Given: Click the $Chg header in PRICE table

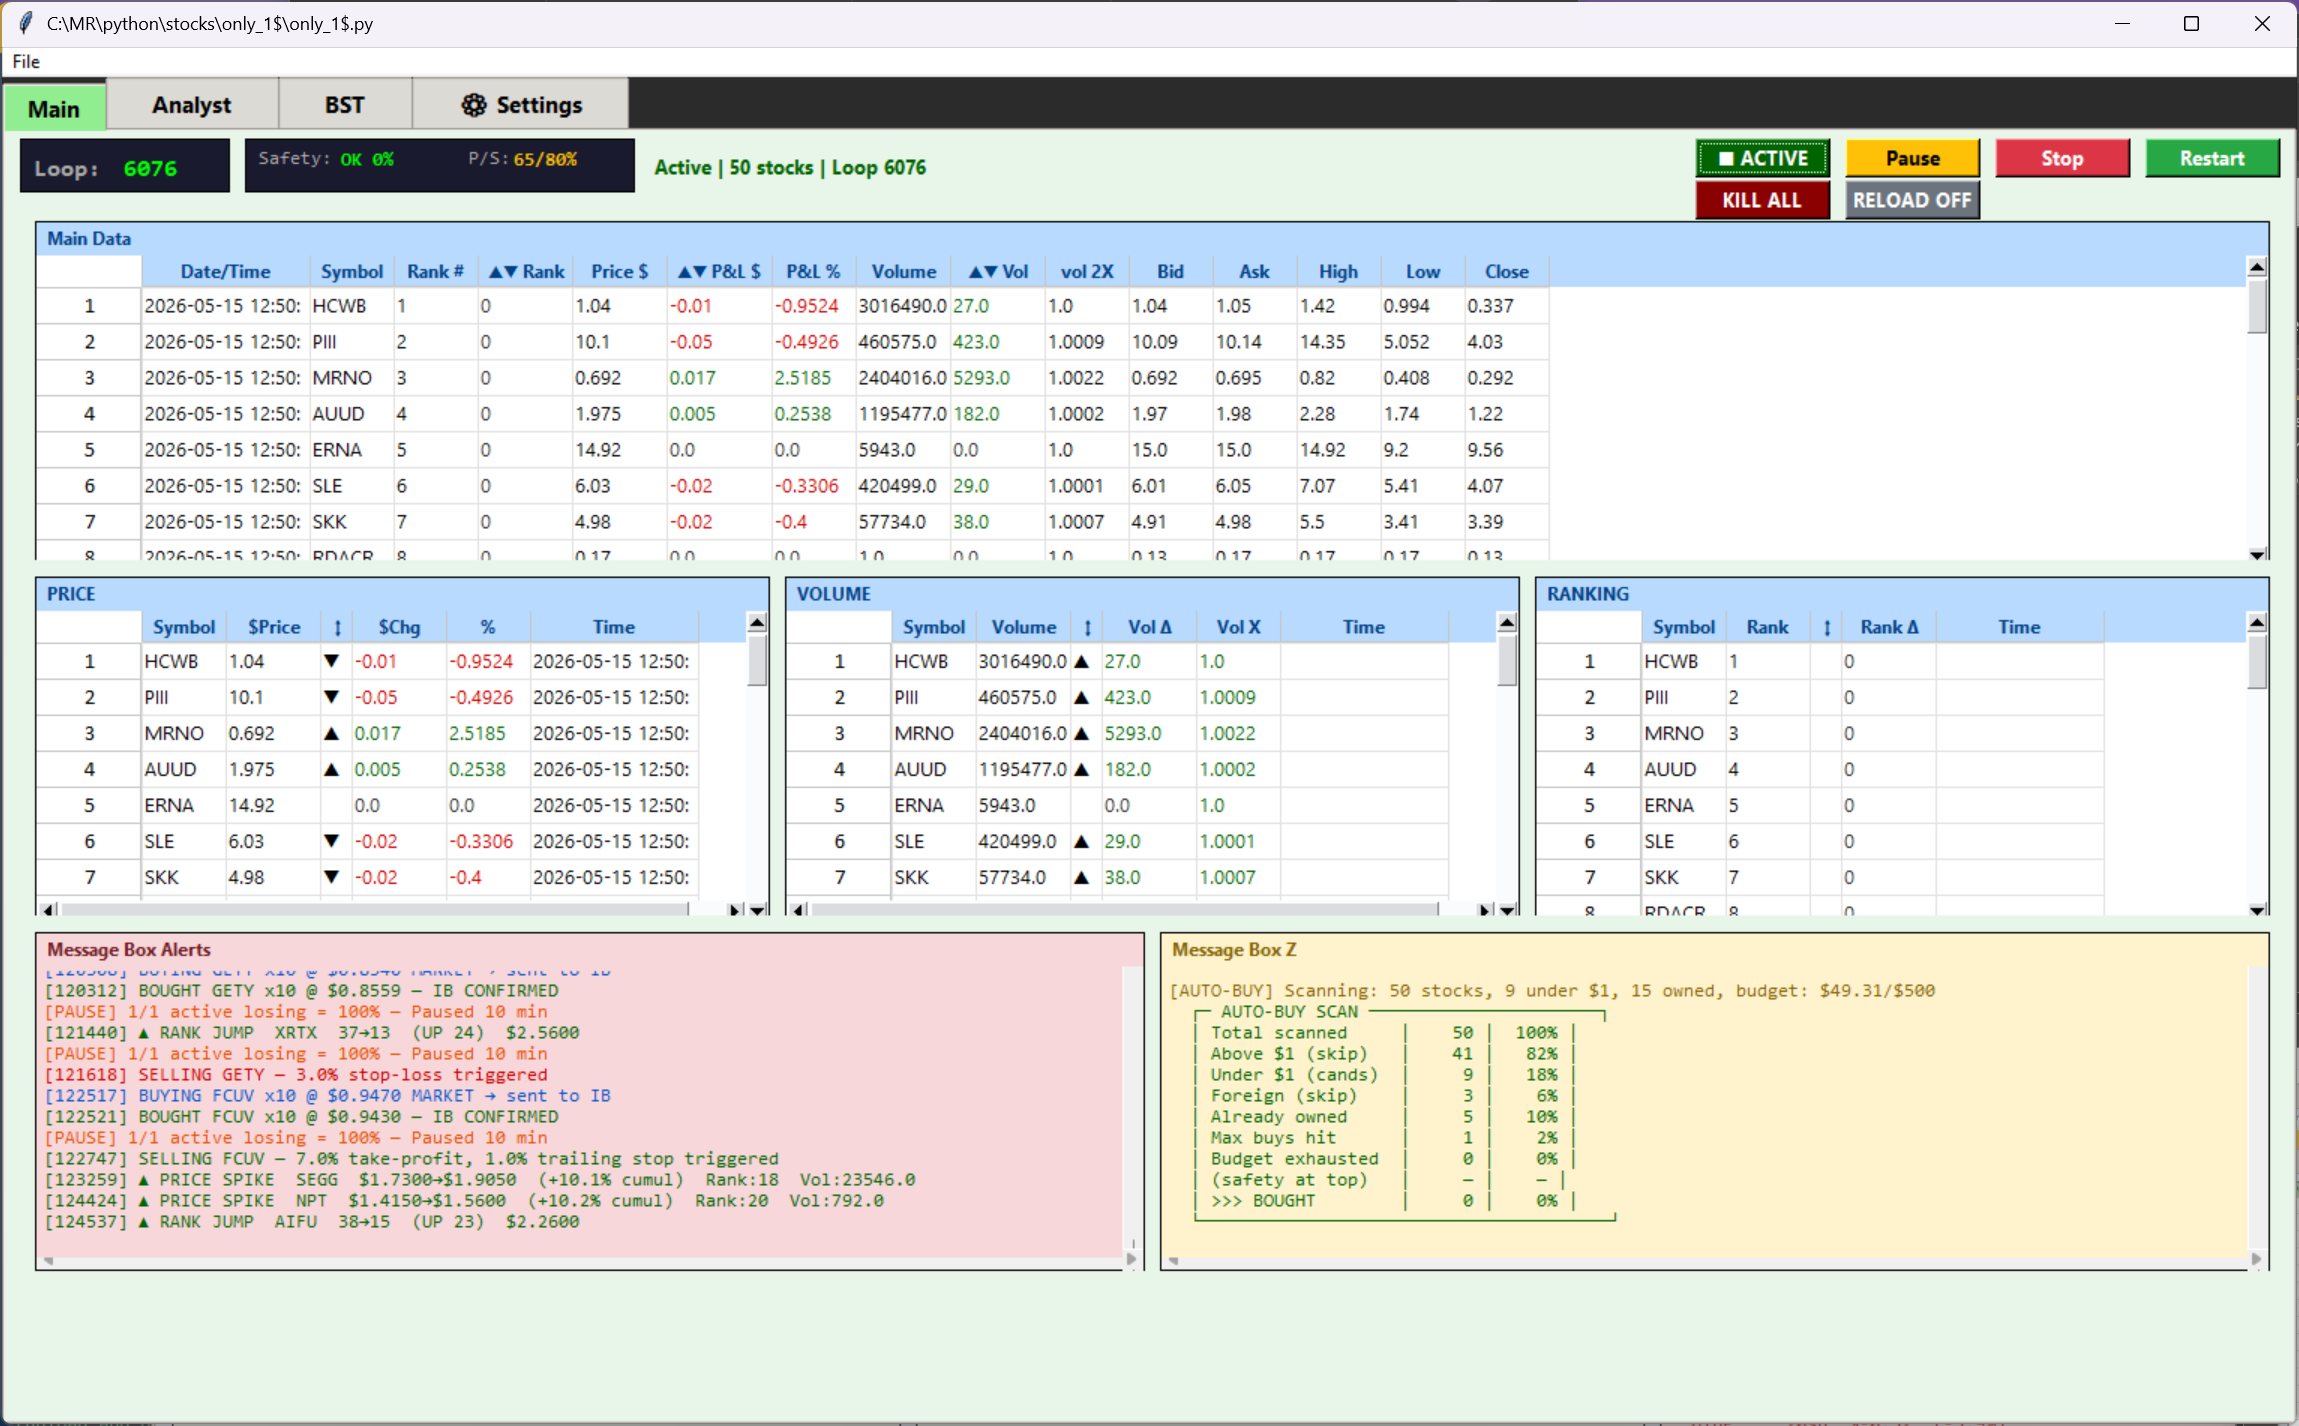Looking at the screenshot, I should 399,627.
